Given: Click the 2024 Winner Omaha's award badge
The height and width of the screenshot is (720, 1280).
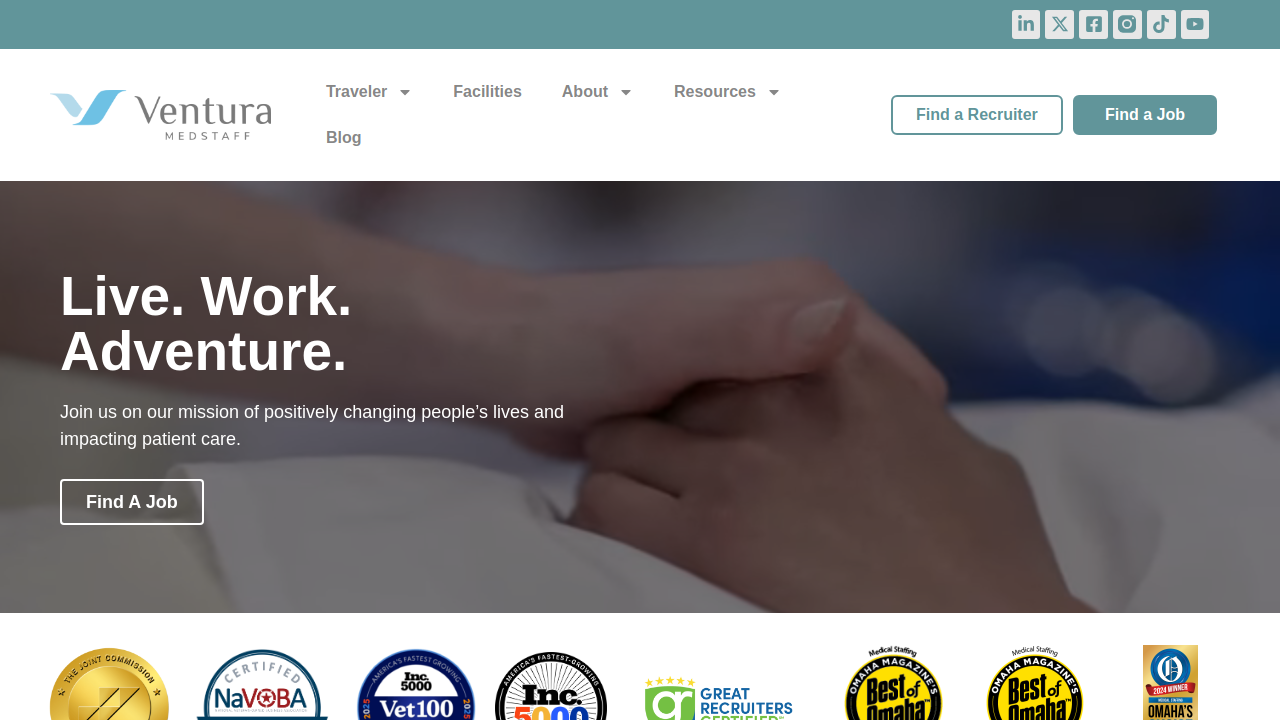Looking at the screenshot, I should (x=1170, y=682).
